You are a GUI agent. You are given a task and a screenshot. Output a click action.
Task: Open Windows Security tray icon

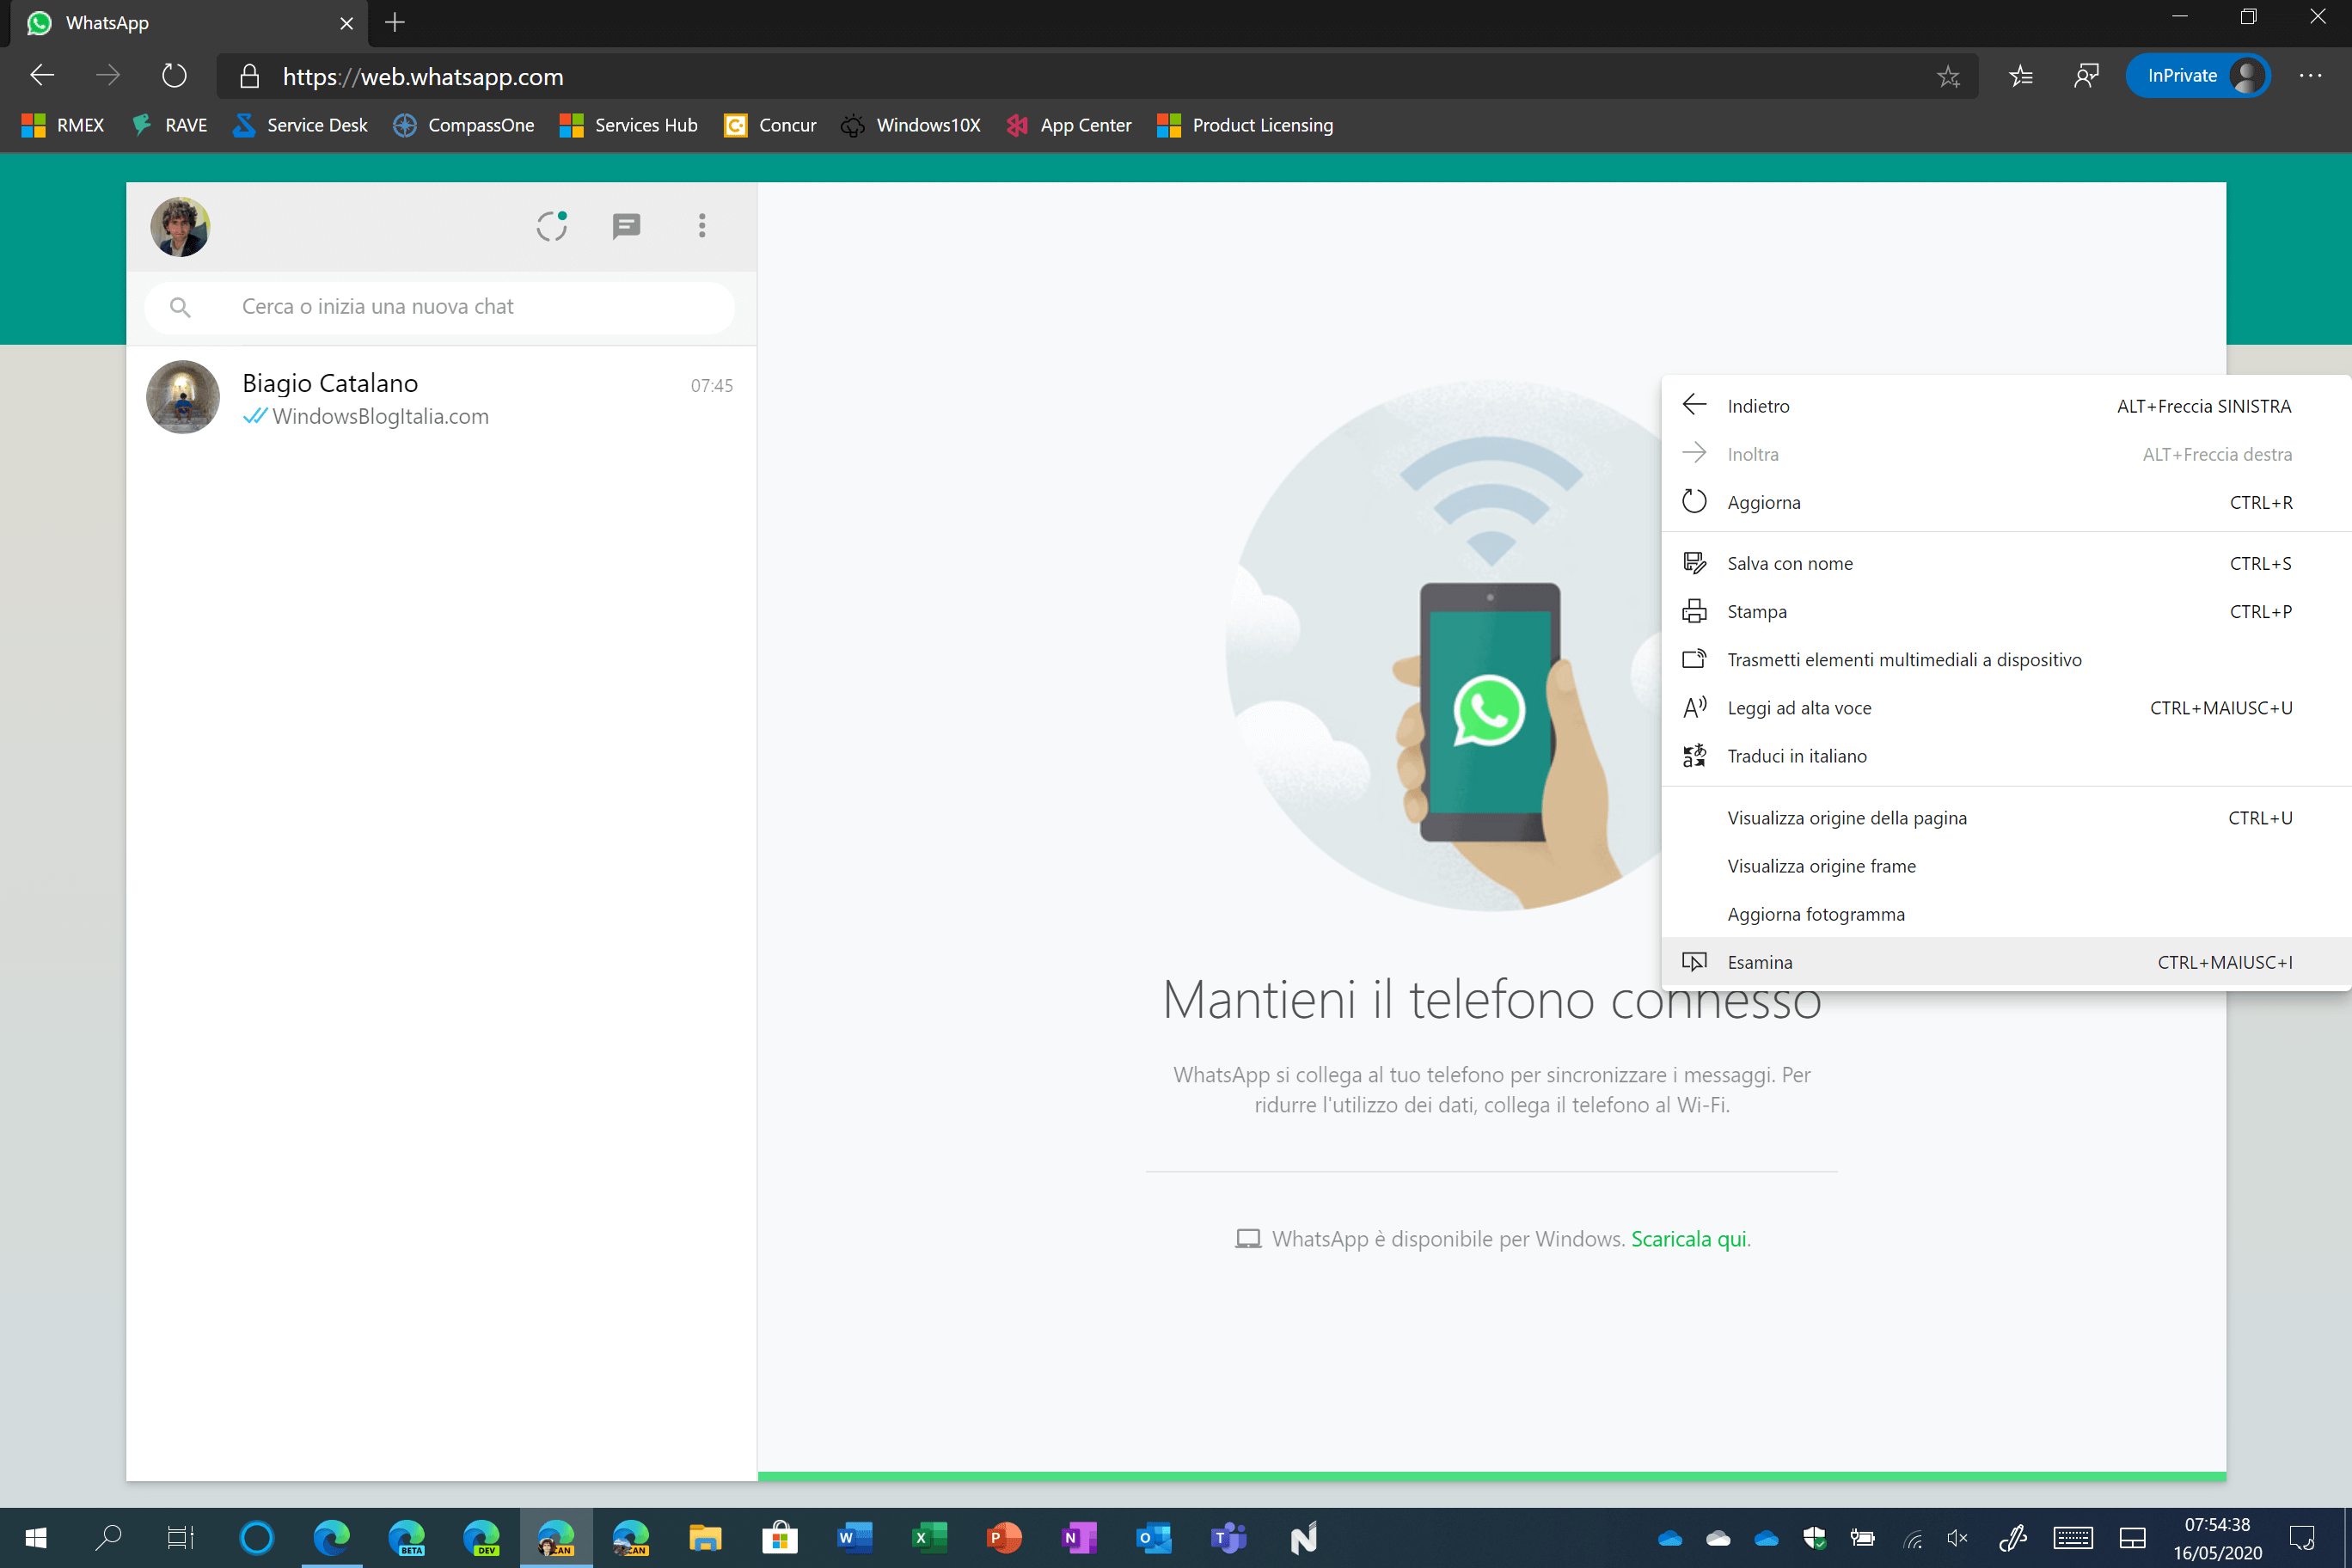(1814, 1539)
